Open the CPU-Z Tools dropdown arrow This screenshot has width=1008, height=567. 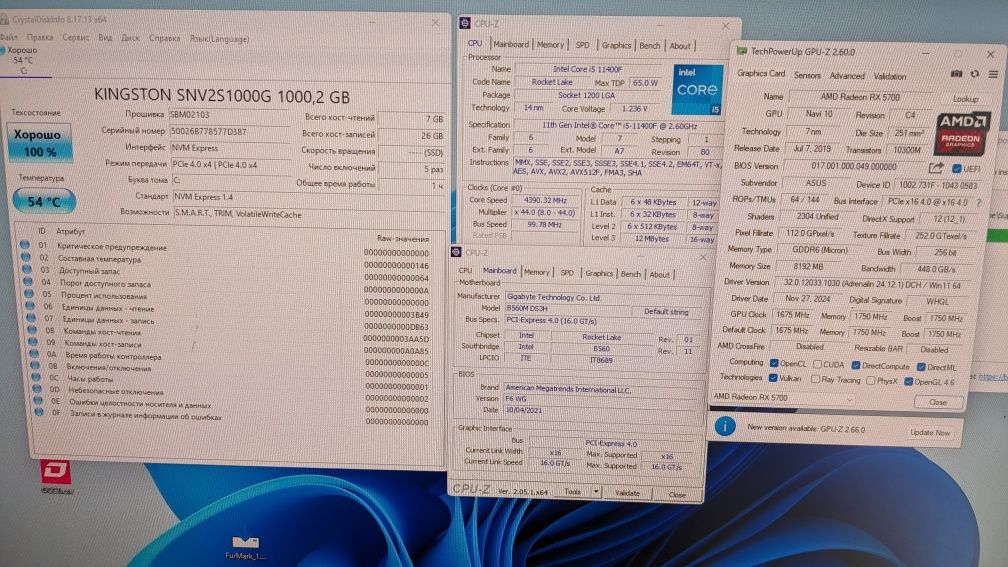click(x=596, y=492)
